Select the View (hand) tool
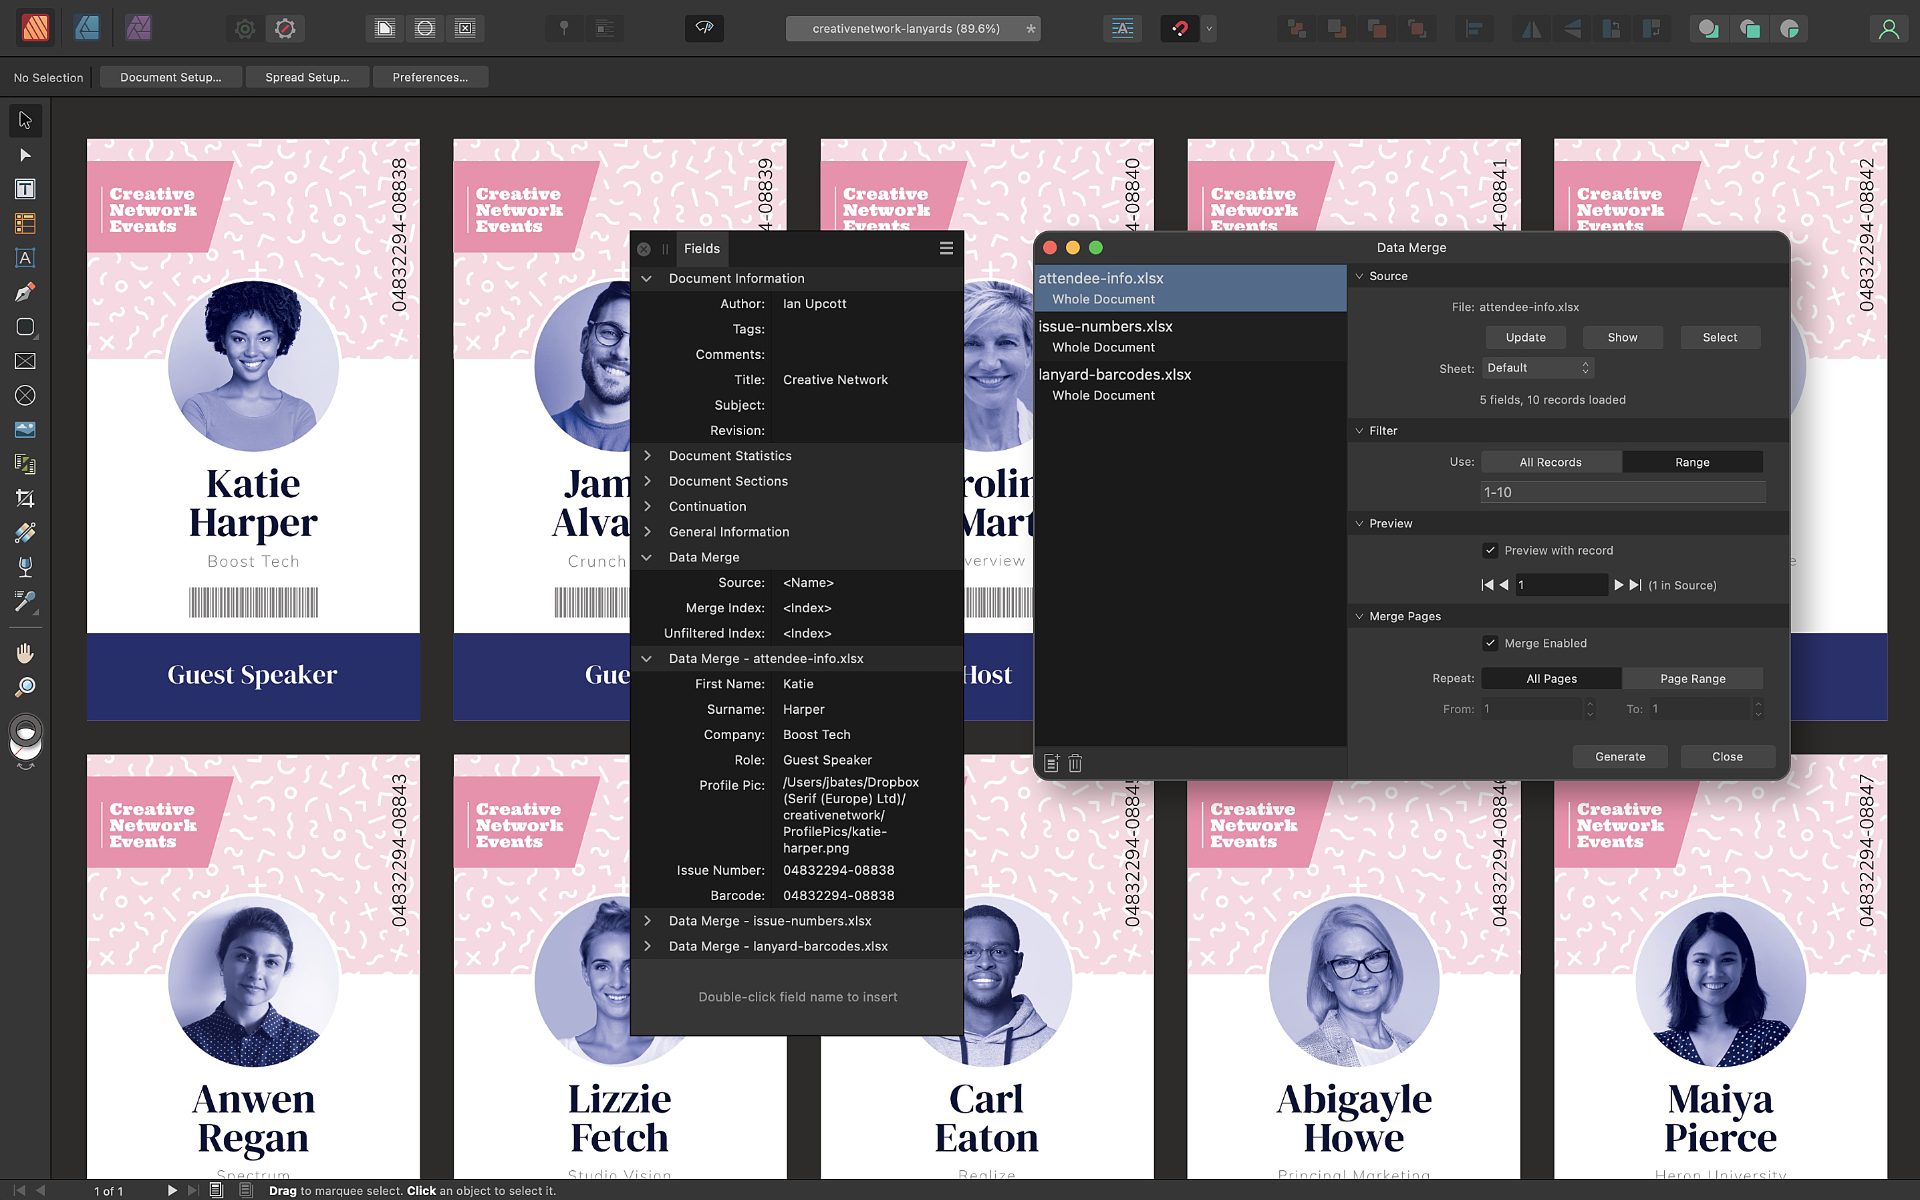This screenshot has height=1200, width=1920. 25,653
